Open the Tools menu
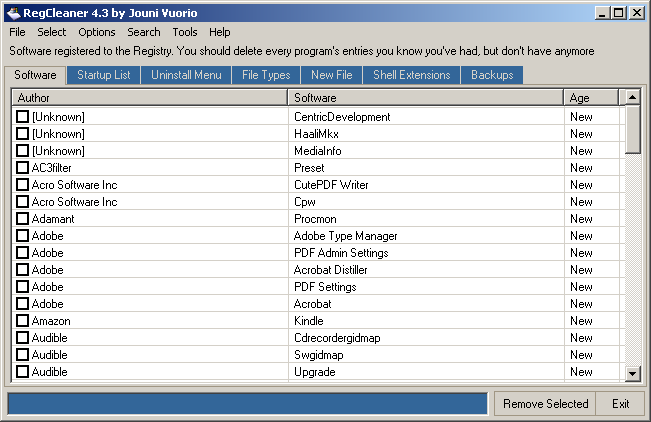 click(x=184, y=32)
